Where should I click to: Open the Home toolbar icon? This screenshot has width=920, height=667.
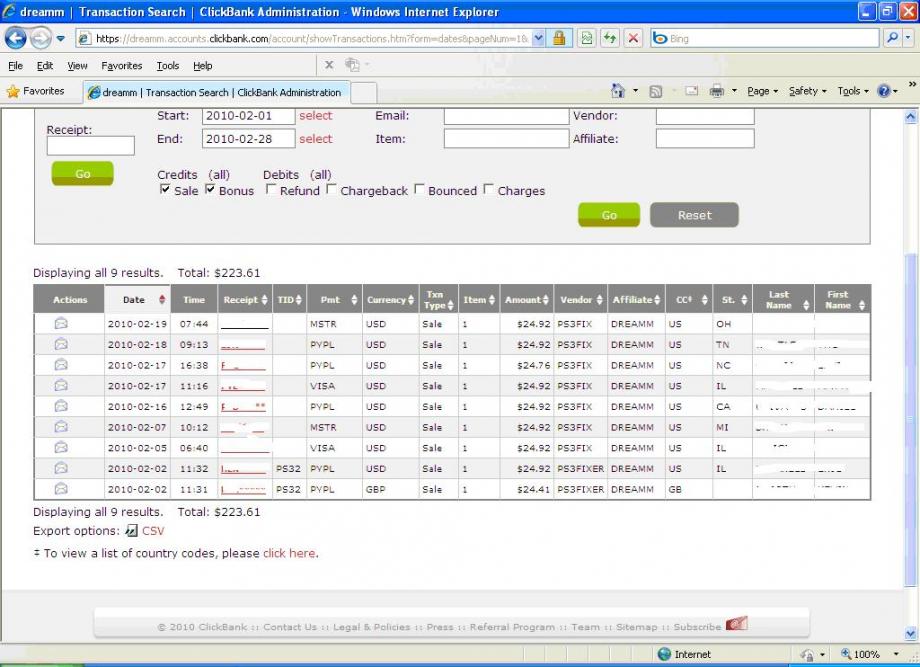[618, 91]
